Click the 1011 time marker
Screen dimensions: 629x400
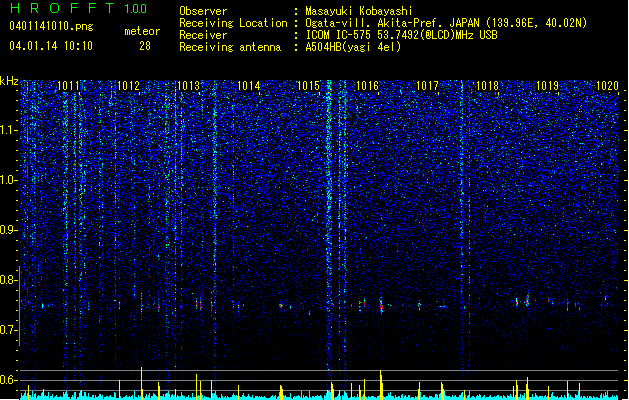[69, 85]
